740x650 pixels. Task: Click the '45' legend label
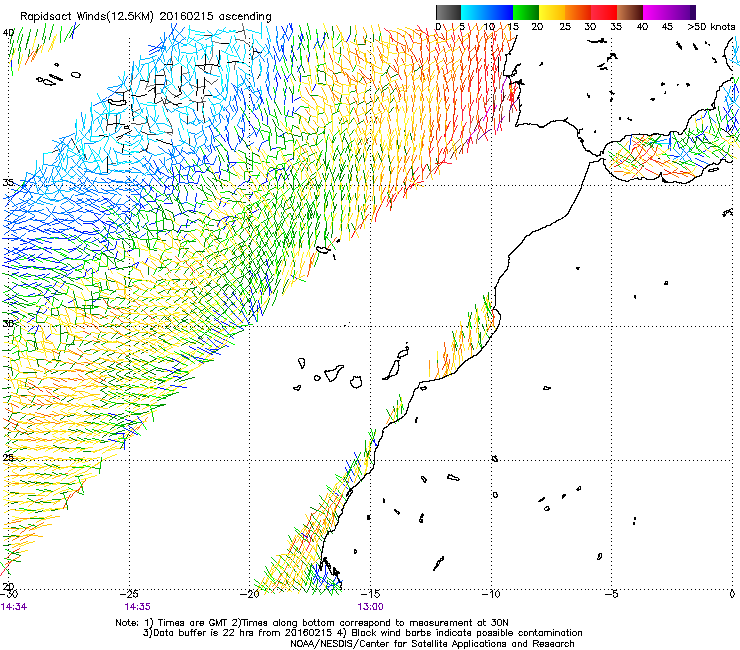[x=667, y=27]
